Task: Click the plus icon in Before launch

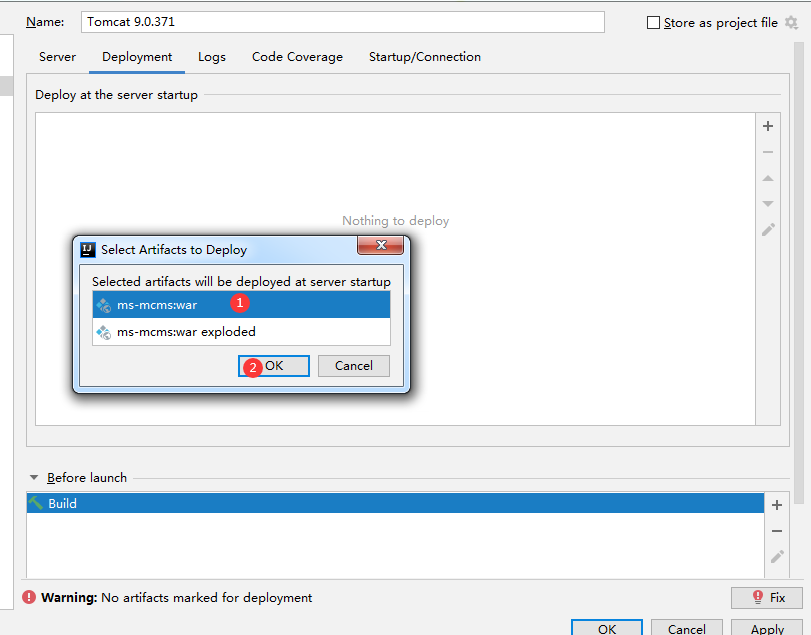Action: pos(777,505)
